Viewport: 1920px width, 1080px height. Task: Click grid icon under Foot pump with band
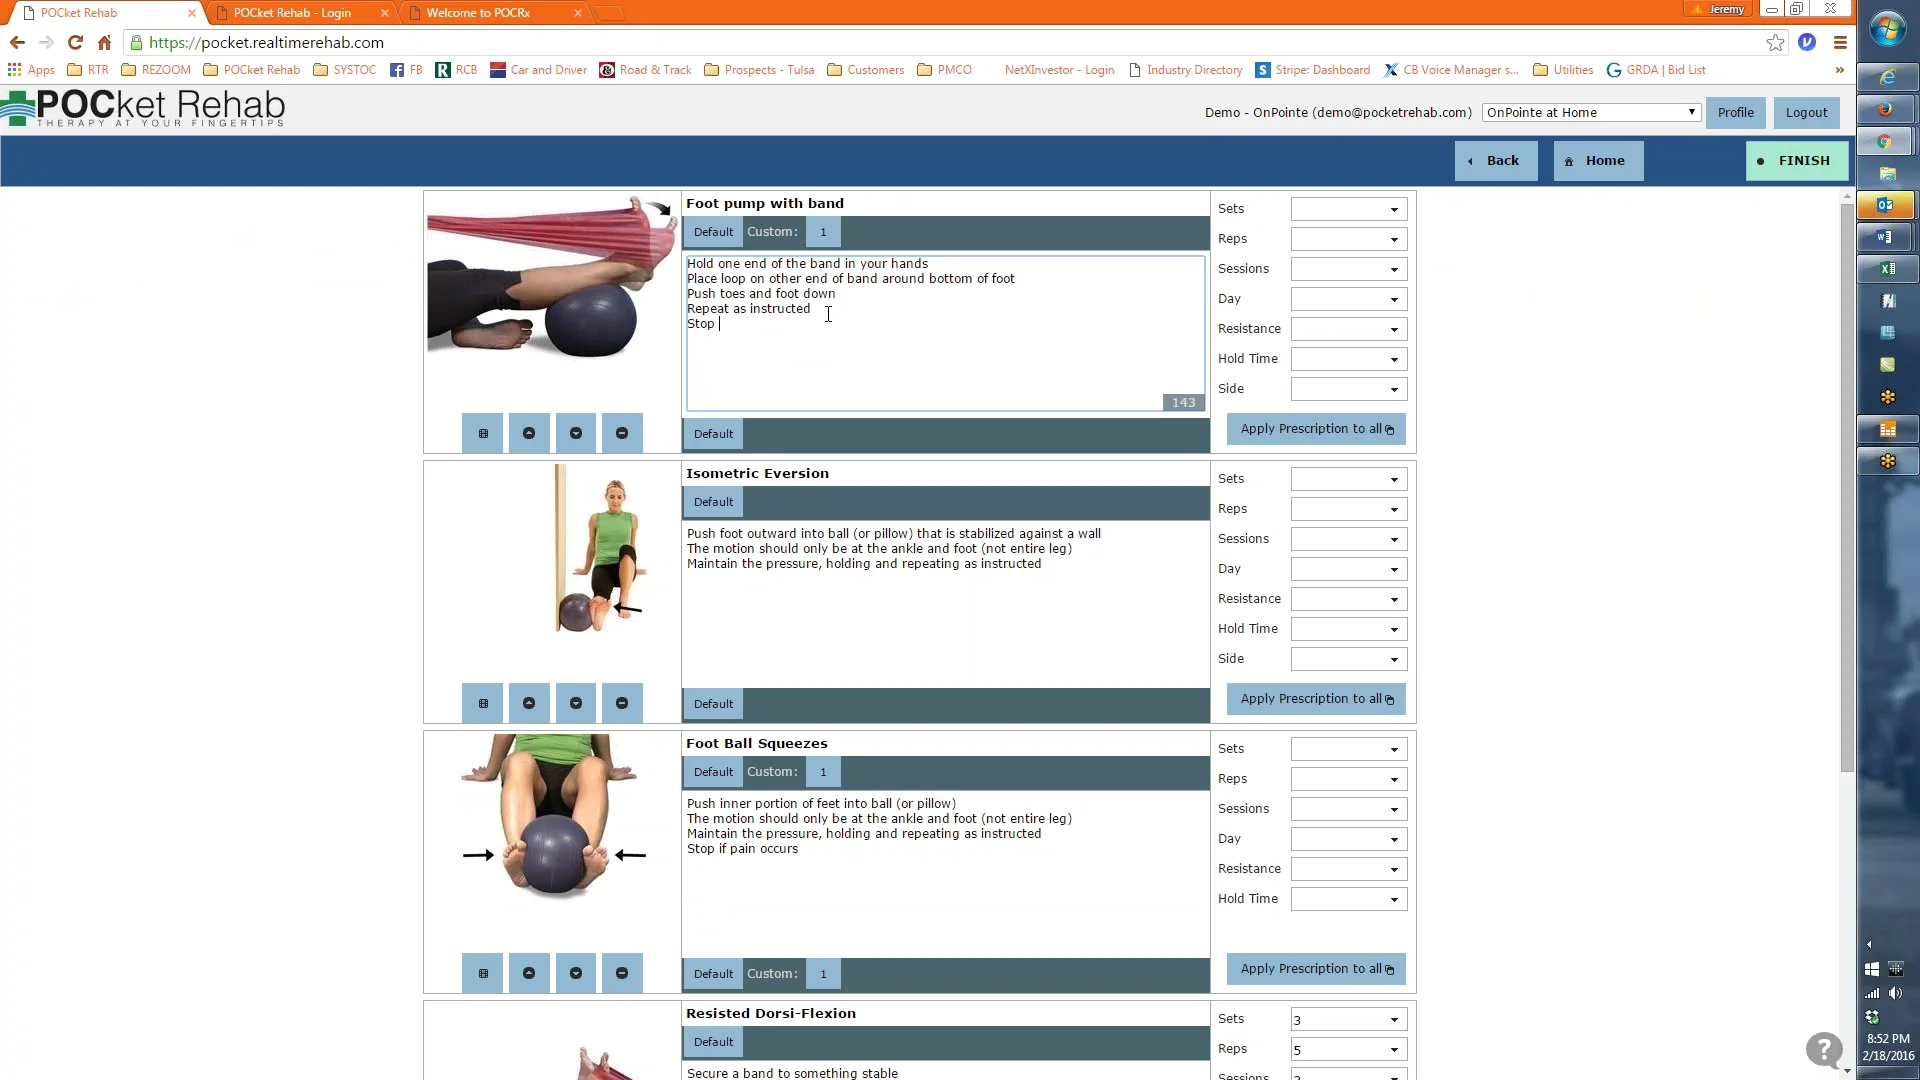[483, 433]
